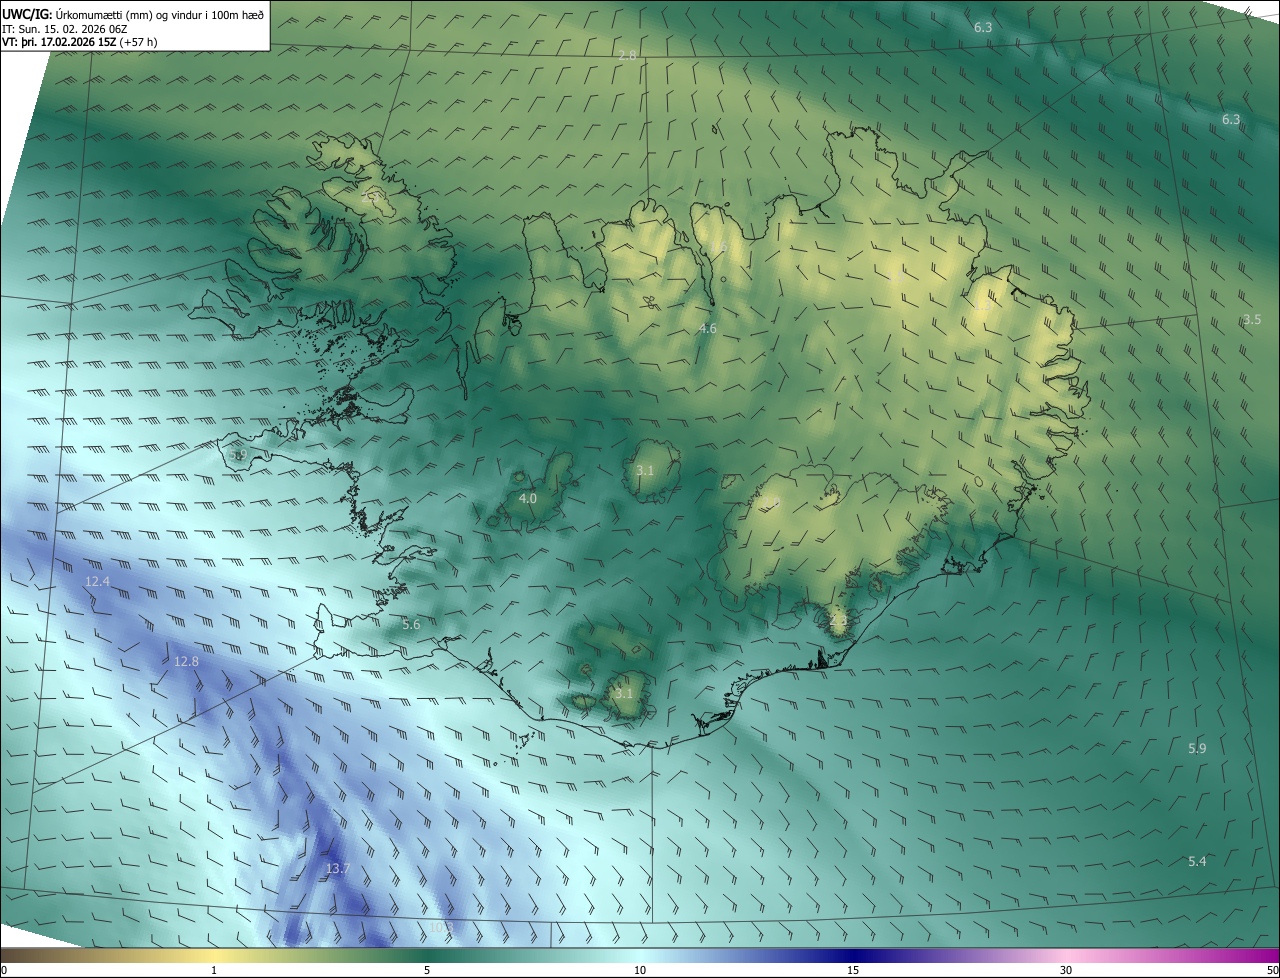This screenshot has height=978, width=1280.
Task: Pick the dark navy color at legend 15
Action: (853, 955)
